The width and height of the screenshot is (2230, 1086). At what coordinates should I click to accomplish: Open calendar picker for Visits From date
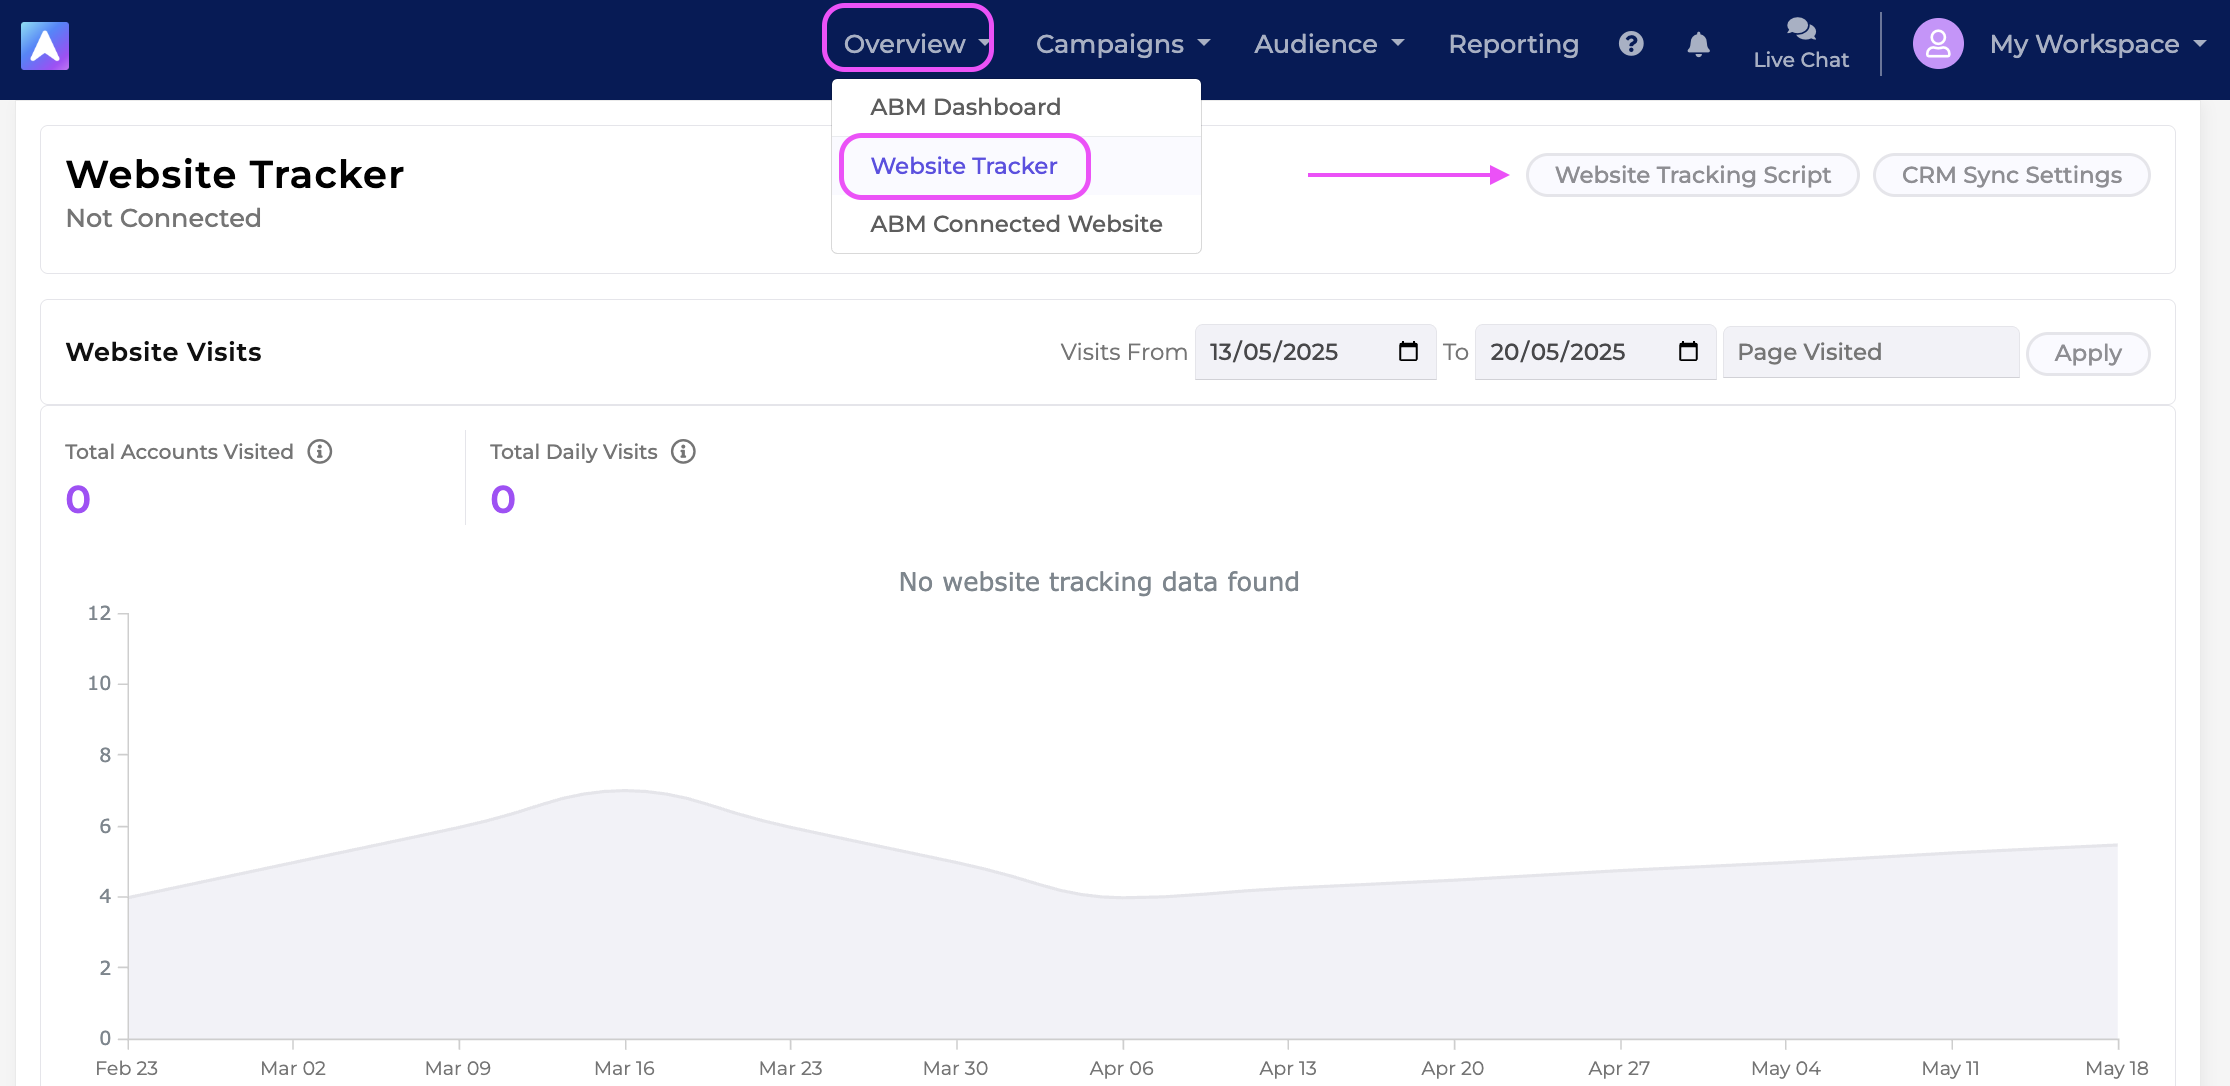pos(1408,352)
